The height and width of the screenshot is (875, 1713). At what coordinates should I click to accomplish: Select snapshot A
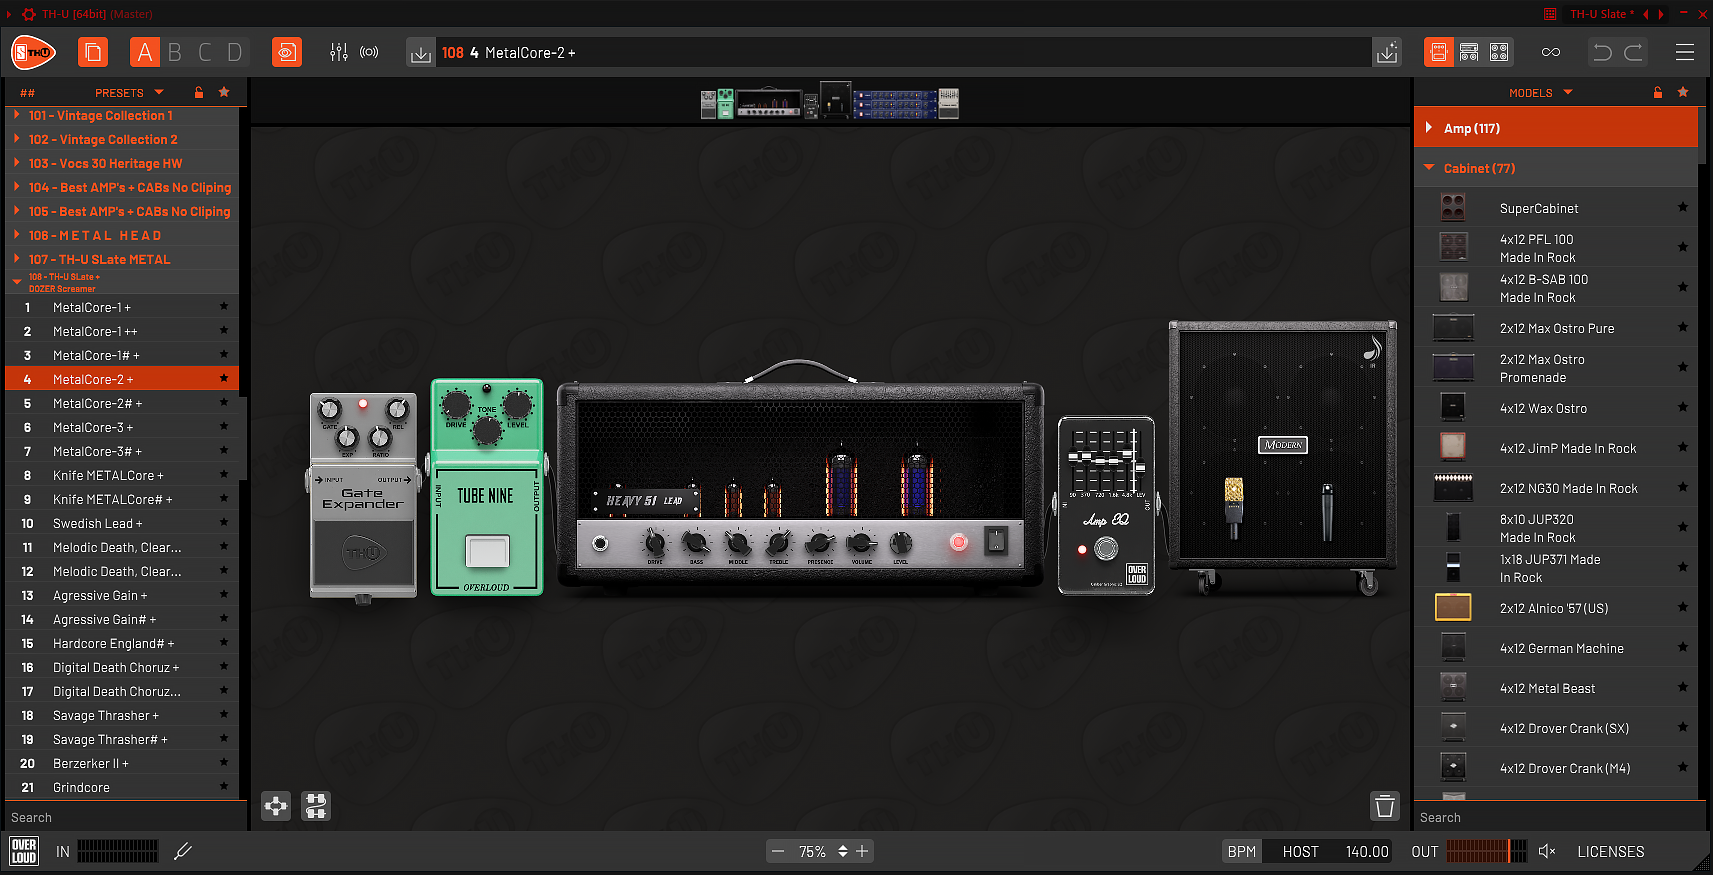click(x=145, y=52)
